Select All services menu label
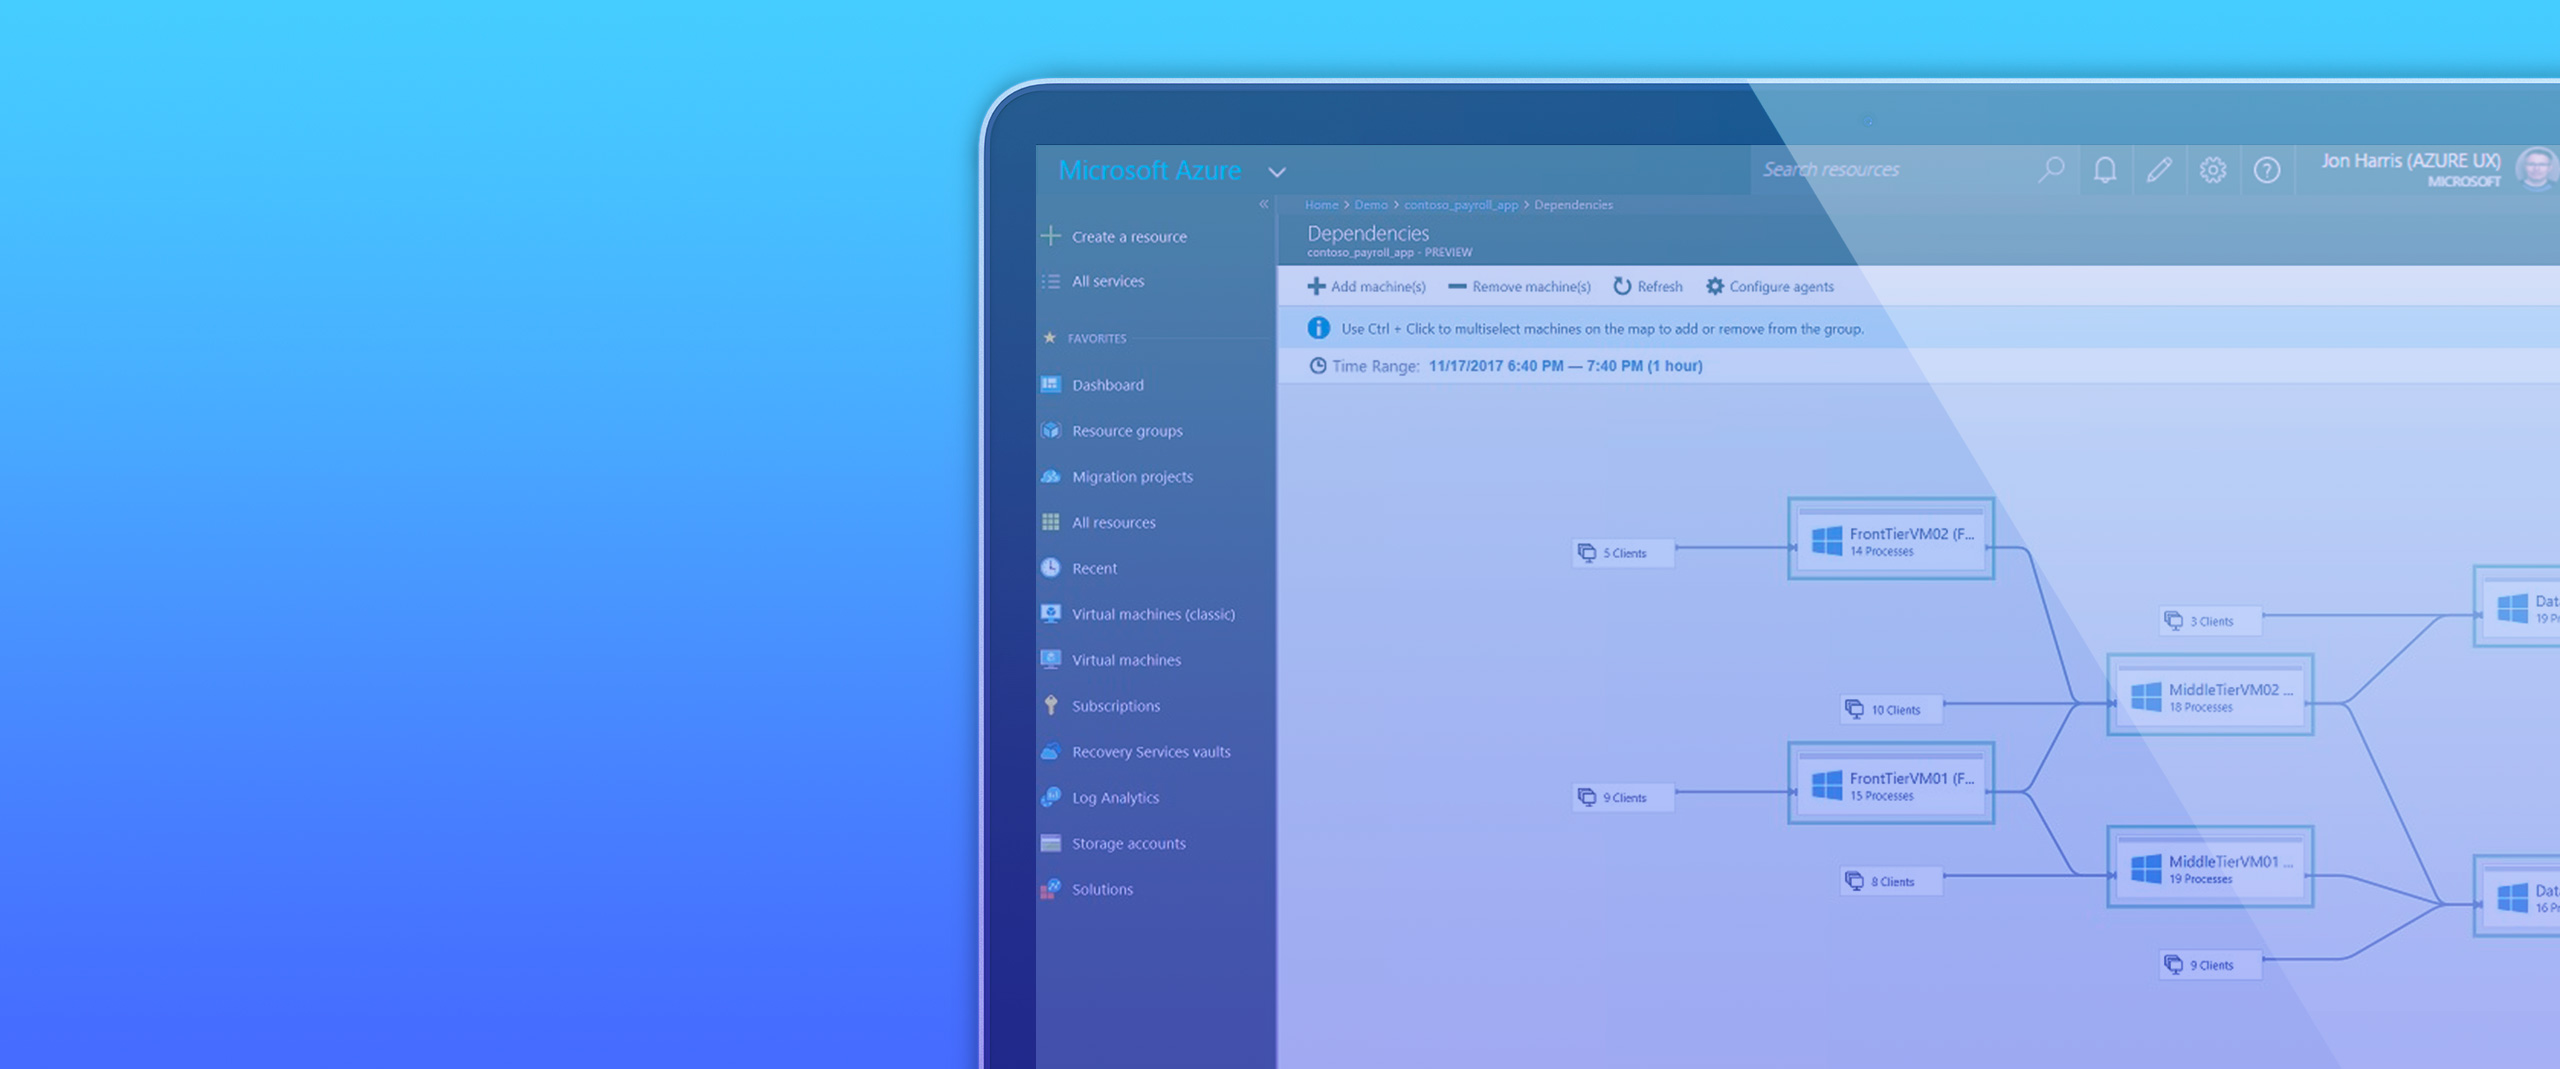2560x1069 pixels. coord(1108,281)
